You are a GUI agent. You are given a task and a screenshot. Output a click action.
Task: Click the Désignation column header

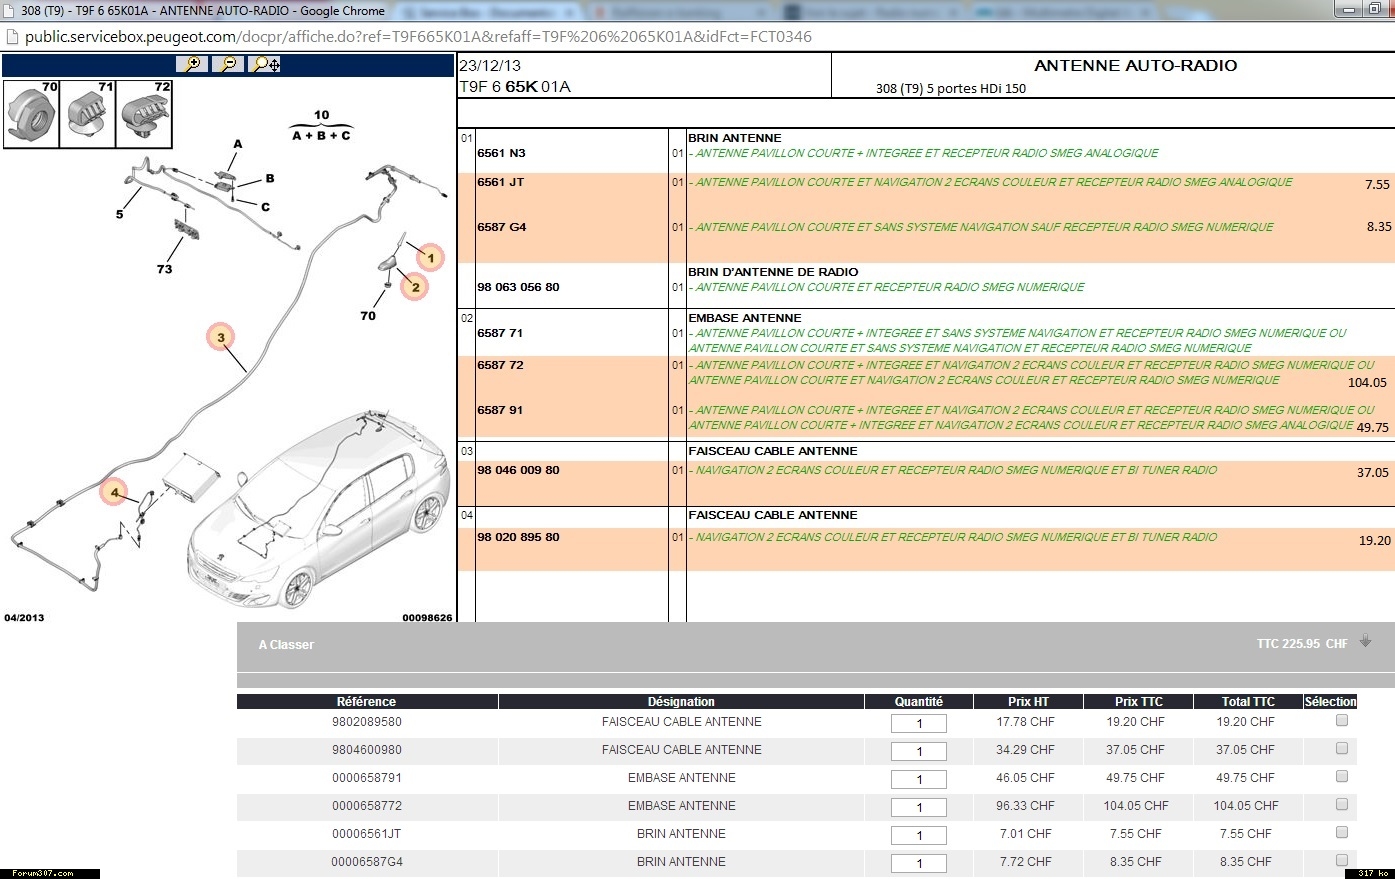click(681, 702)
